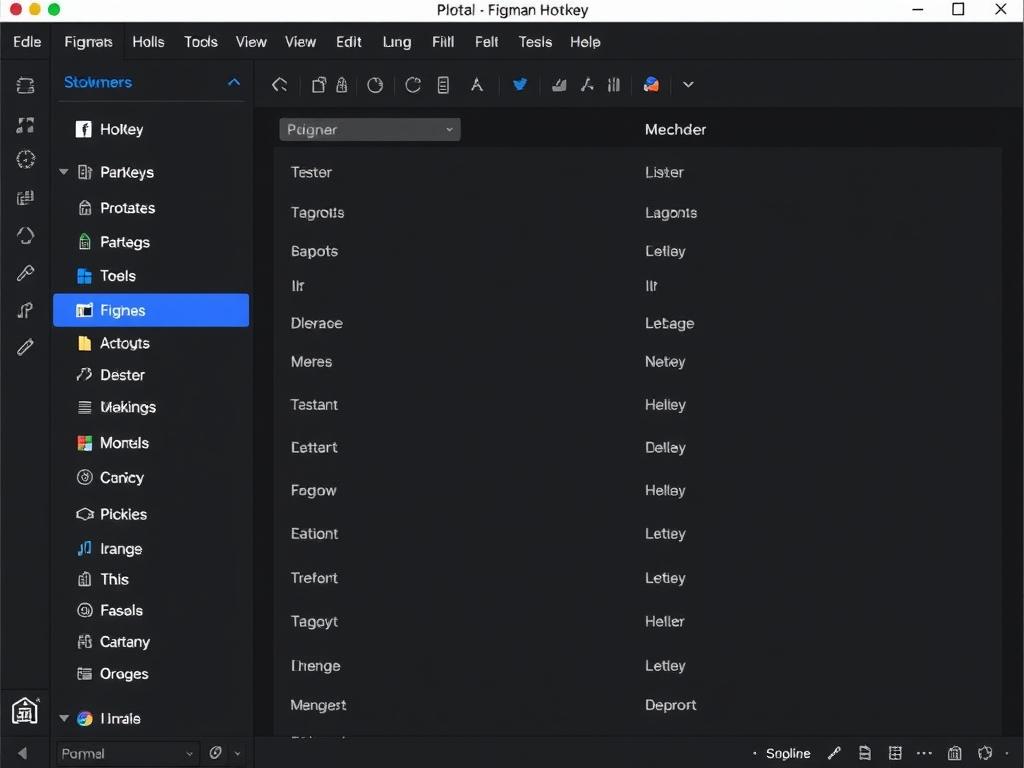
Task: Click the dashed circle icon in left strip
Action: coord(25,159)
